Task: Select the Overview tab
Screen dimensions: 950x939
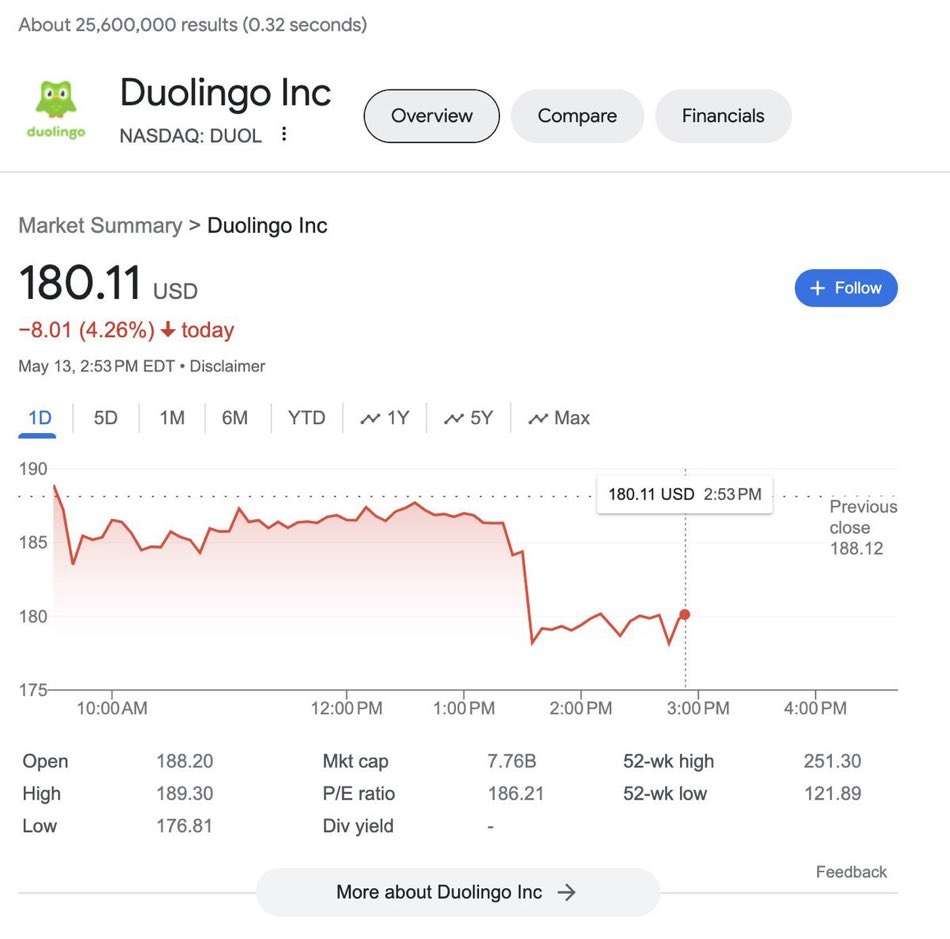Action: (x=431, y=116)
